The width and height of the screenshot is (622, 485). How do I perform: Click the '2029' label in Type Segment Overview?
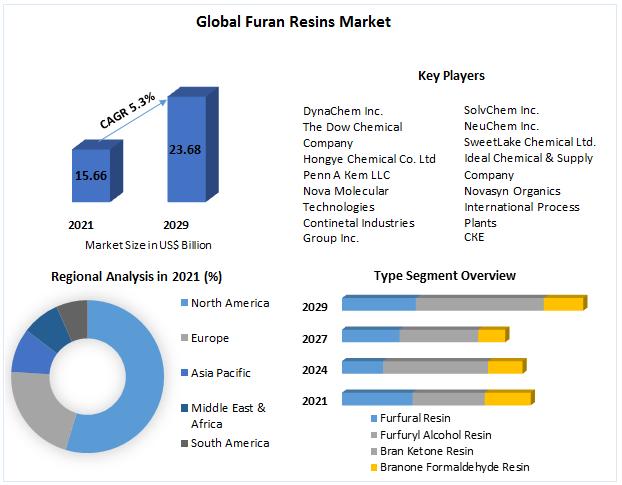(x=315, y=307)
